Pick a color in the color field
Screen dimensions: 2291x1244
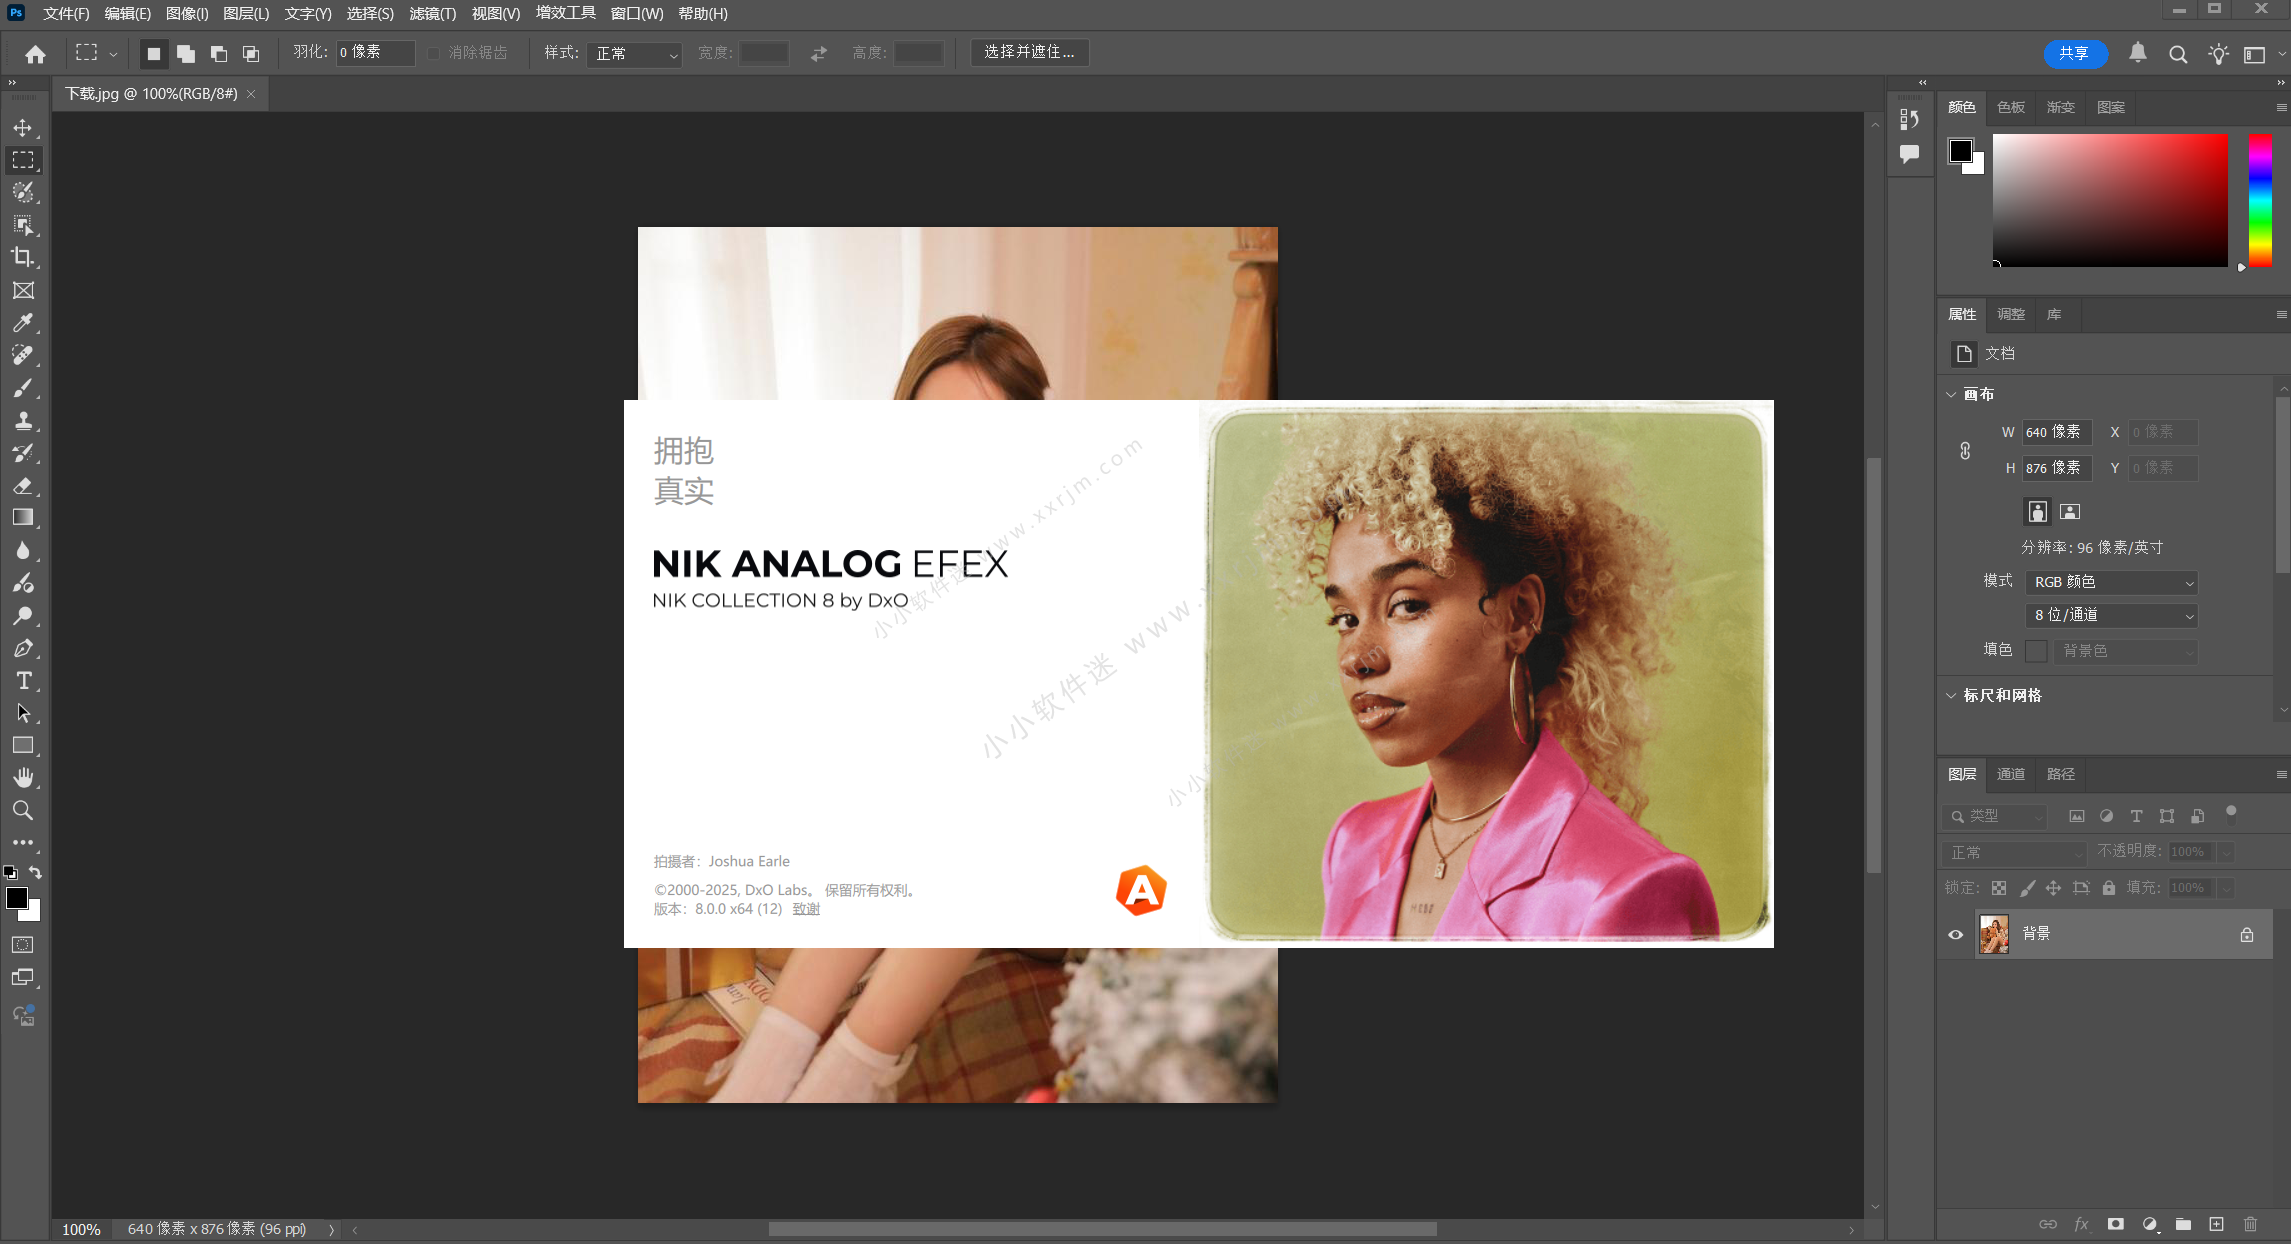(2110, 200)
